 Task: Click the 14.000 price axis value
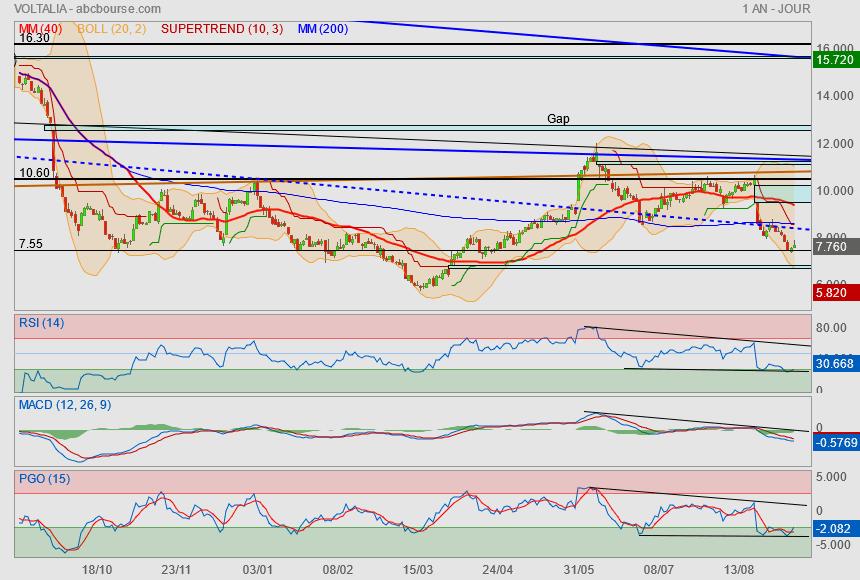835,96
